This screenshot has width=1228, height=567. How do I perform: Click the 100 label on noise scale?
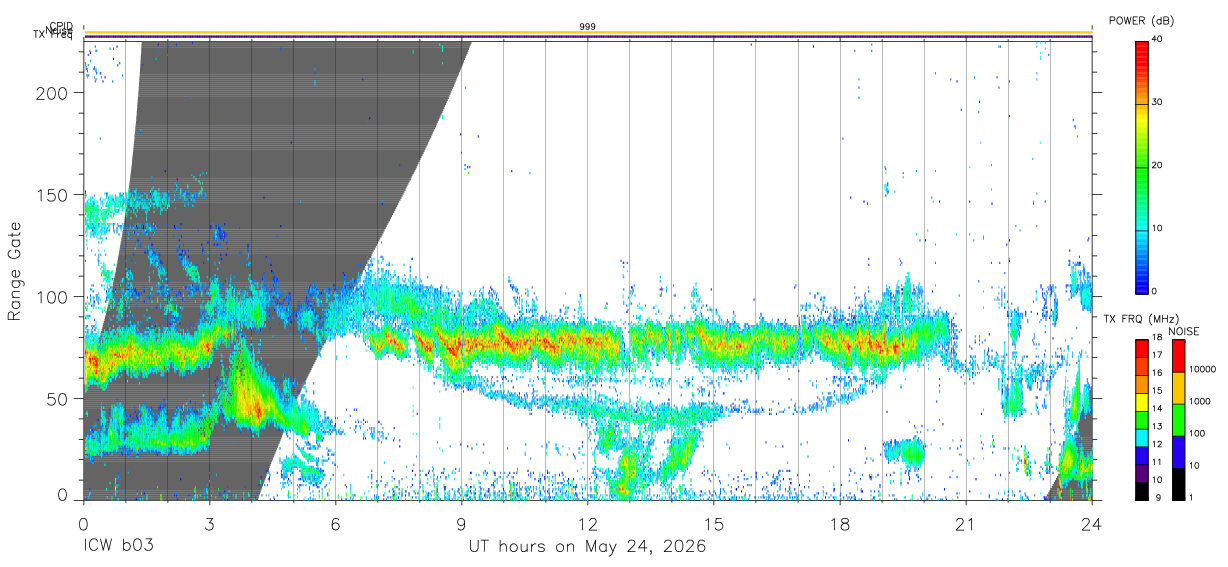tap(1197, 434)
